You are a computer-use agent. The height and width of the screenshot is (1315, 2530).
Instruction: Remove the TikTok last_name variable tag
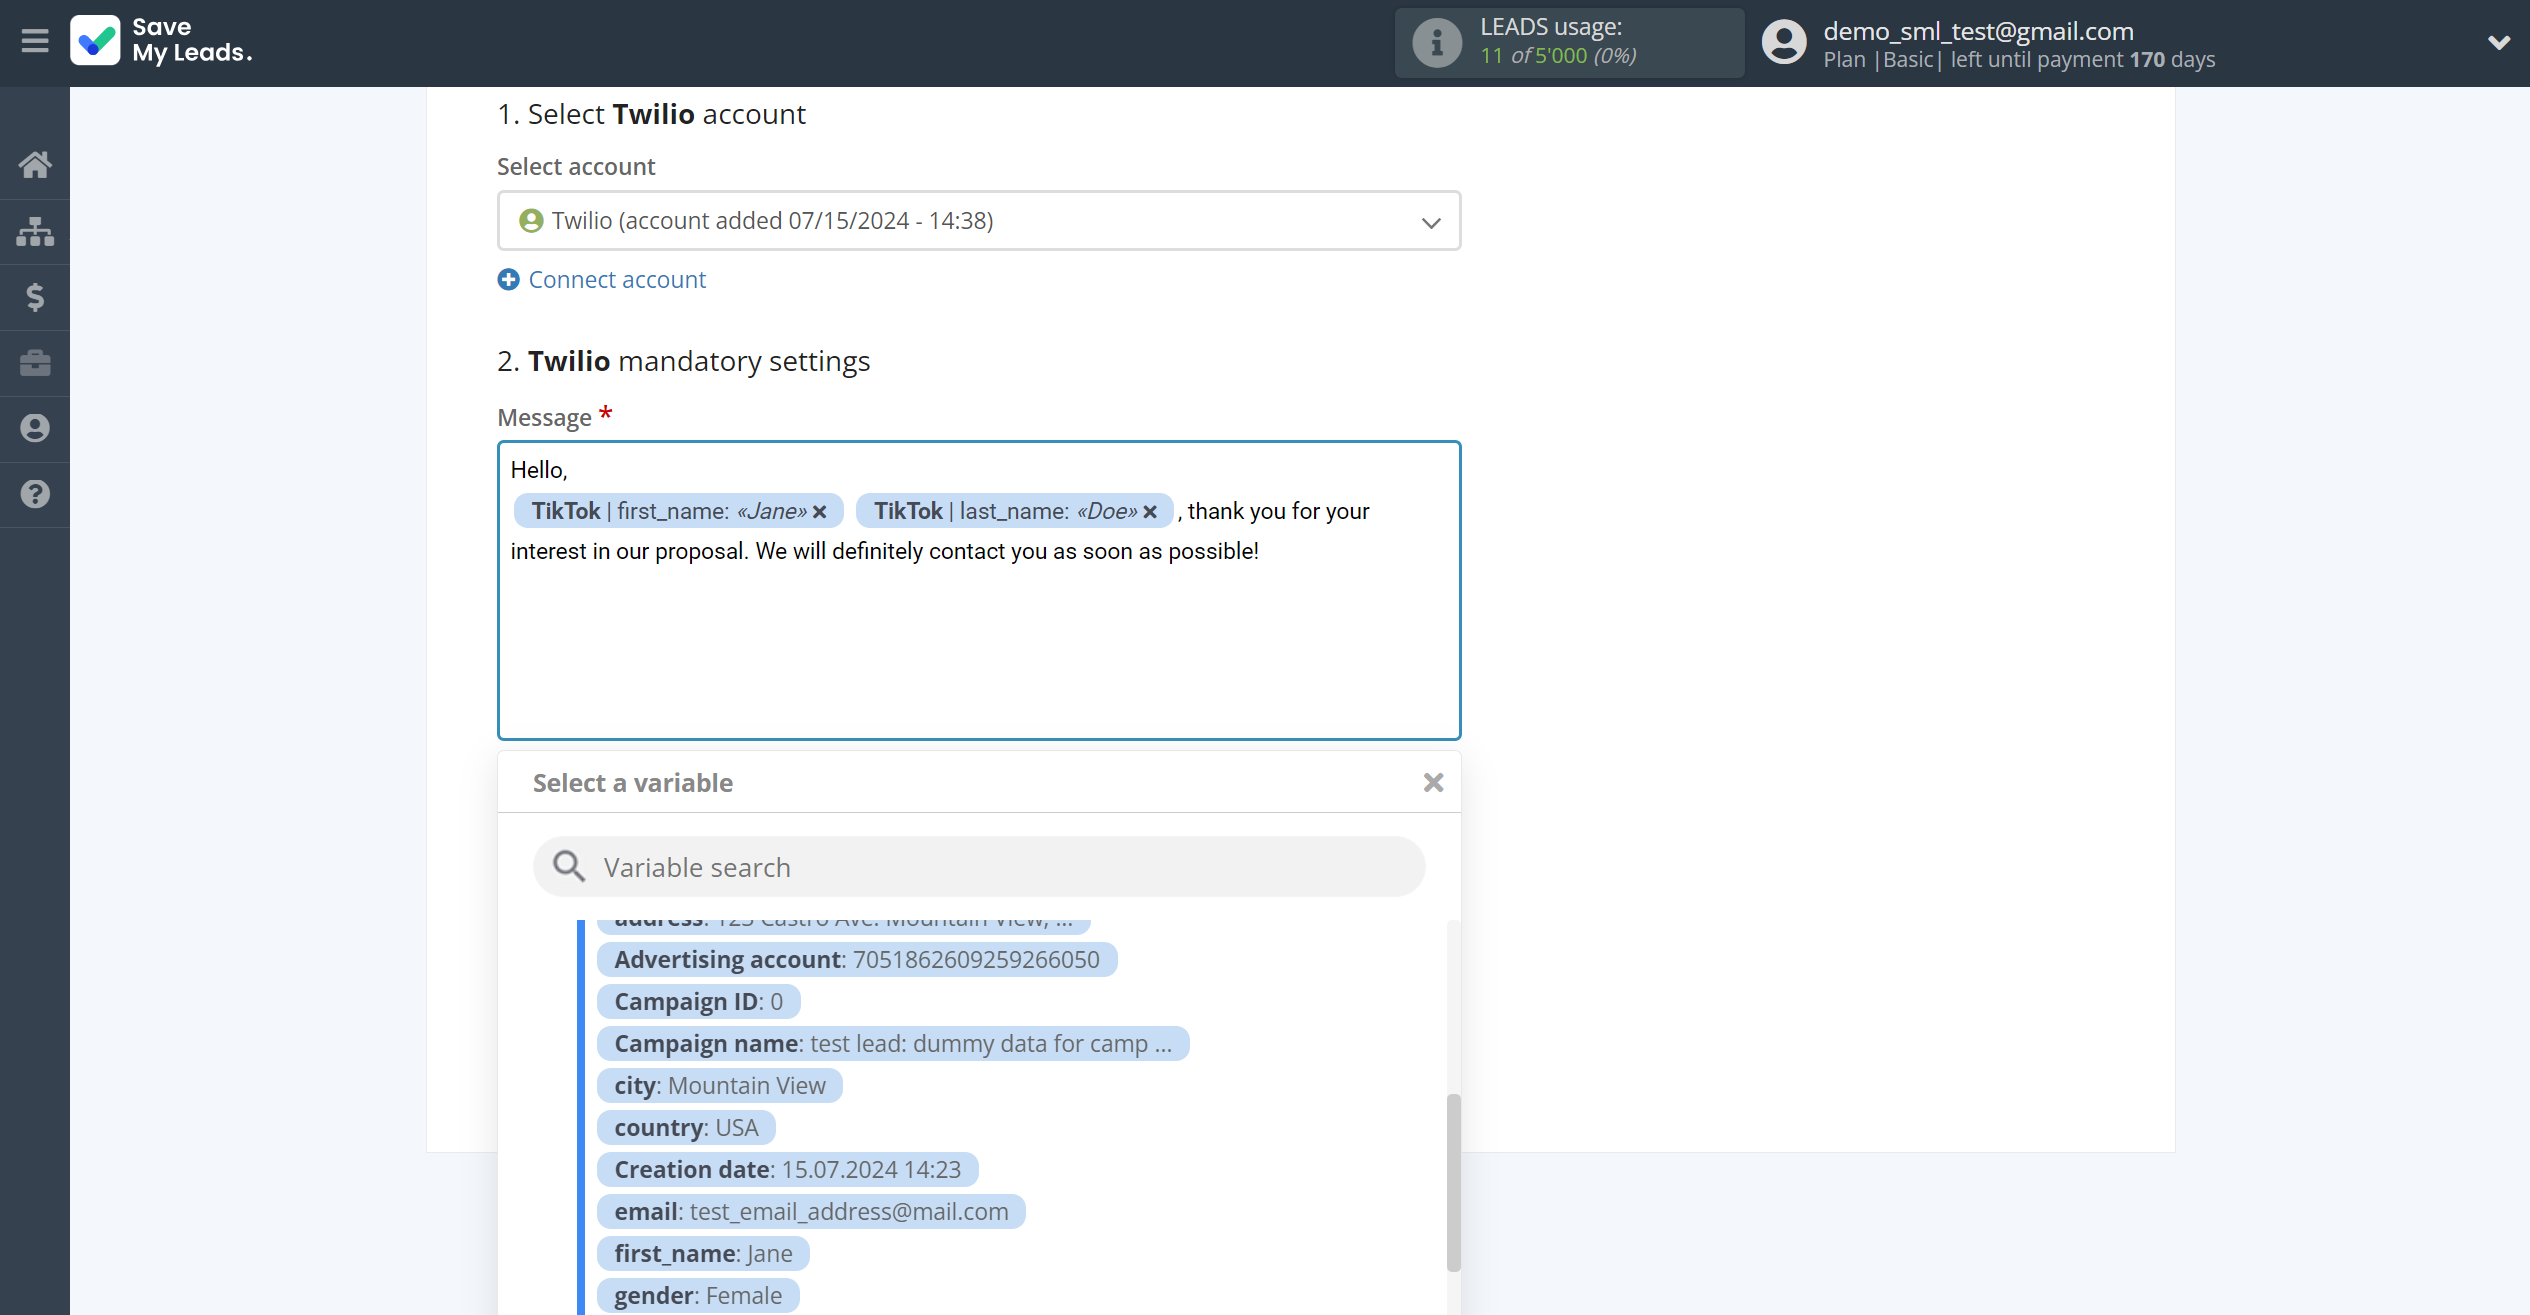[x=1150, y=512]
